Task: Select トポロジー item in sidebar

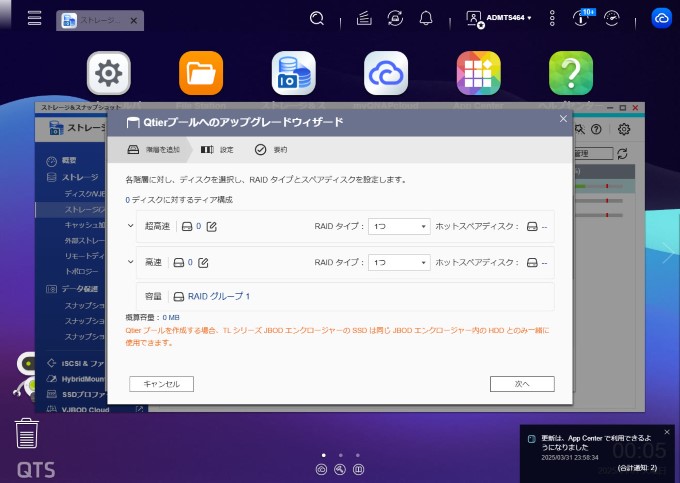Action: [82, 271]
